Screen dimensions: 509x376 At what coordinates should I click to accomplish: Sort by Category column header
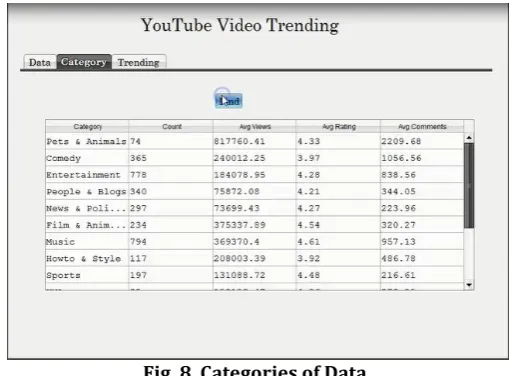[x=87, y=127]
